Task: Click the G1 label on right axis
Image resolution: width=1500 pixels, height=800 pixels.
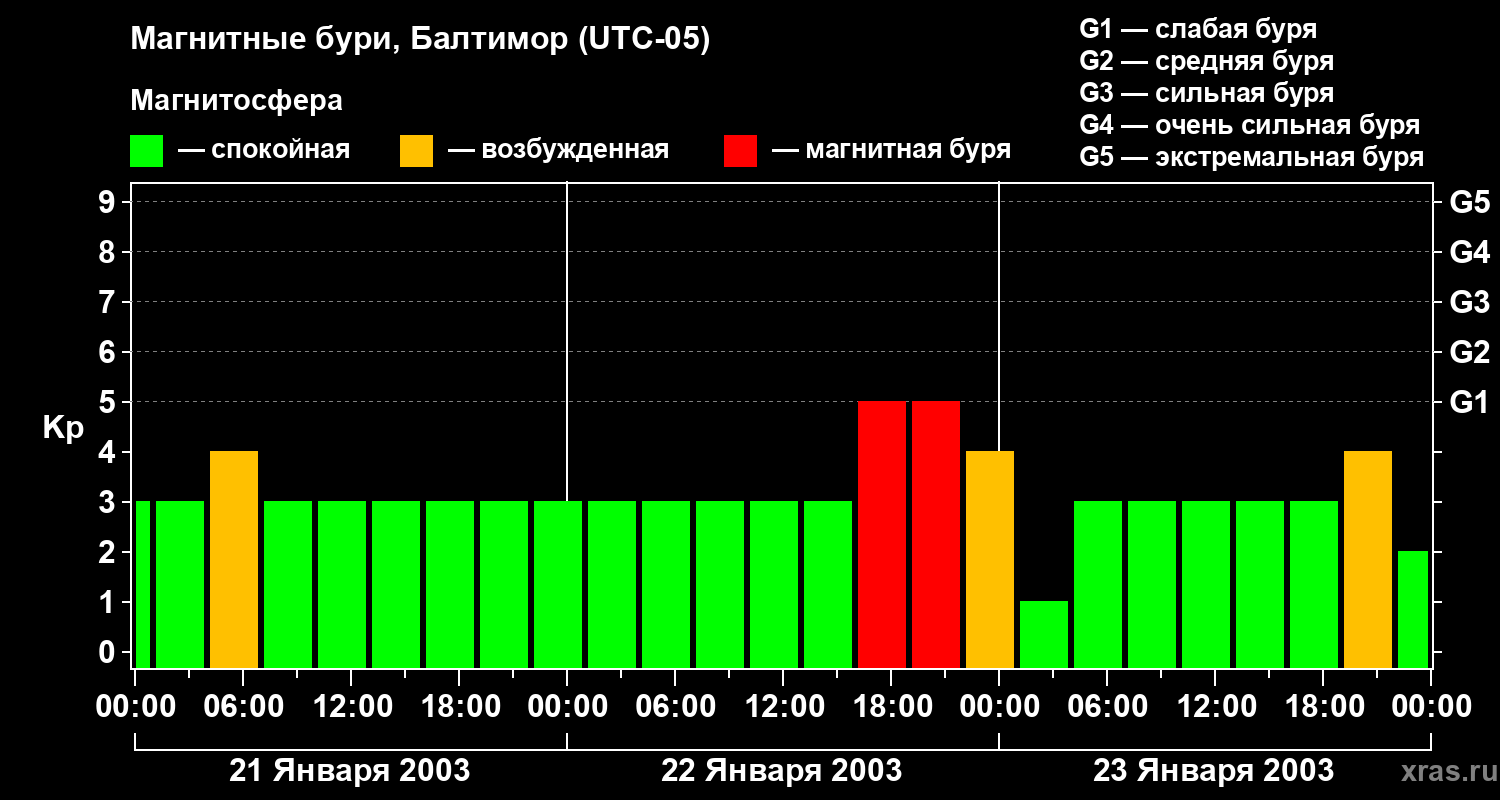Action: click(1469, 402)
